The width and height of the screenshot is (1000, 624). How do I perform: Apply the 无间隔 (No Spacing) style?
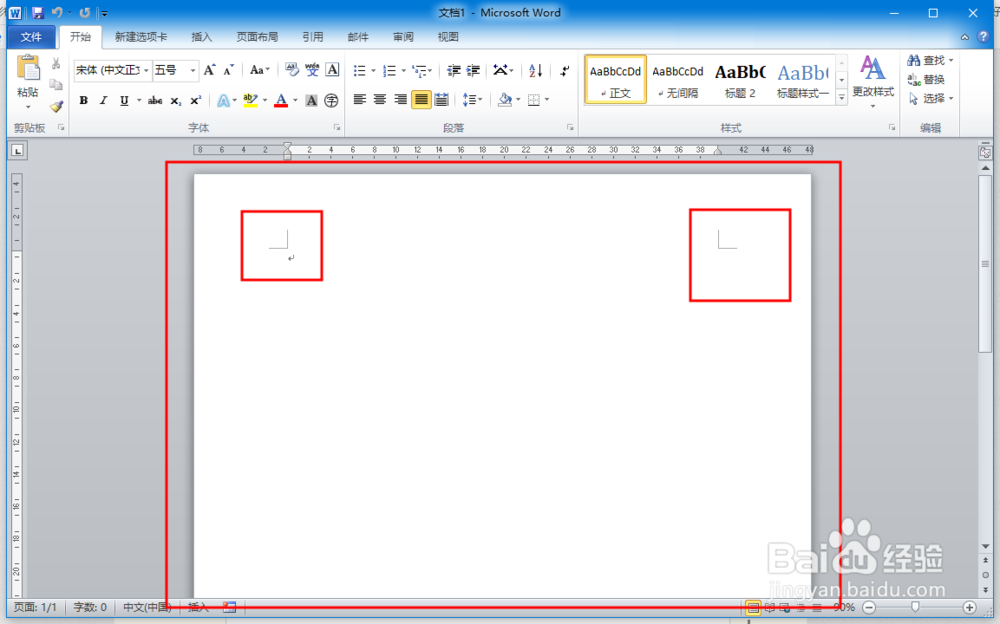[677, 79]
